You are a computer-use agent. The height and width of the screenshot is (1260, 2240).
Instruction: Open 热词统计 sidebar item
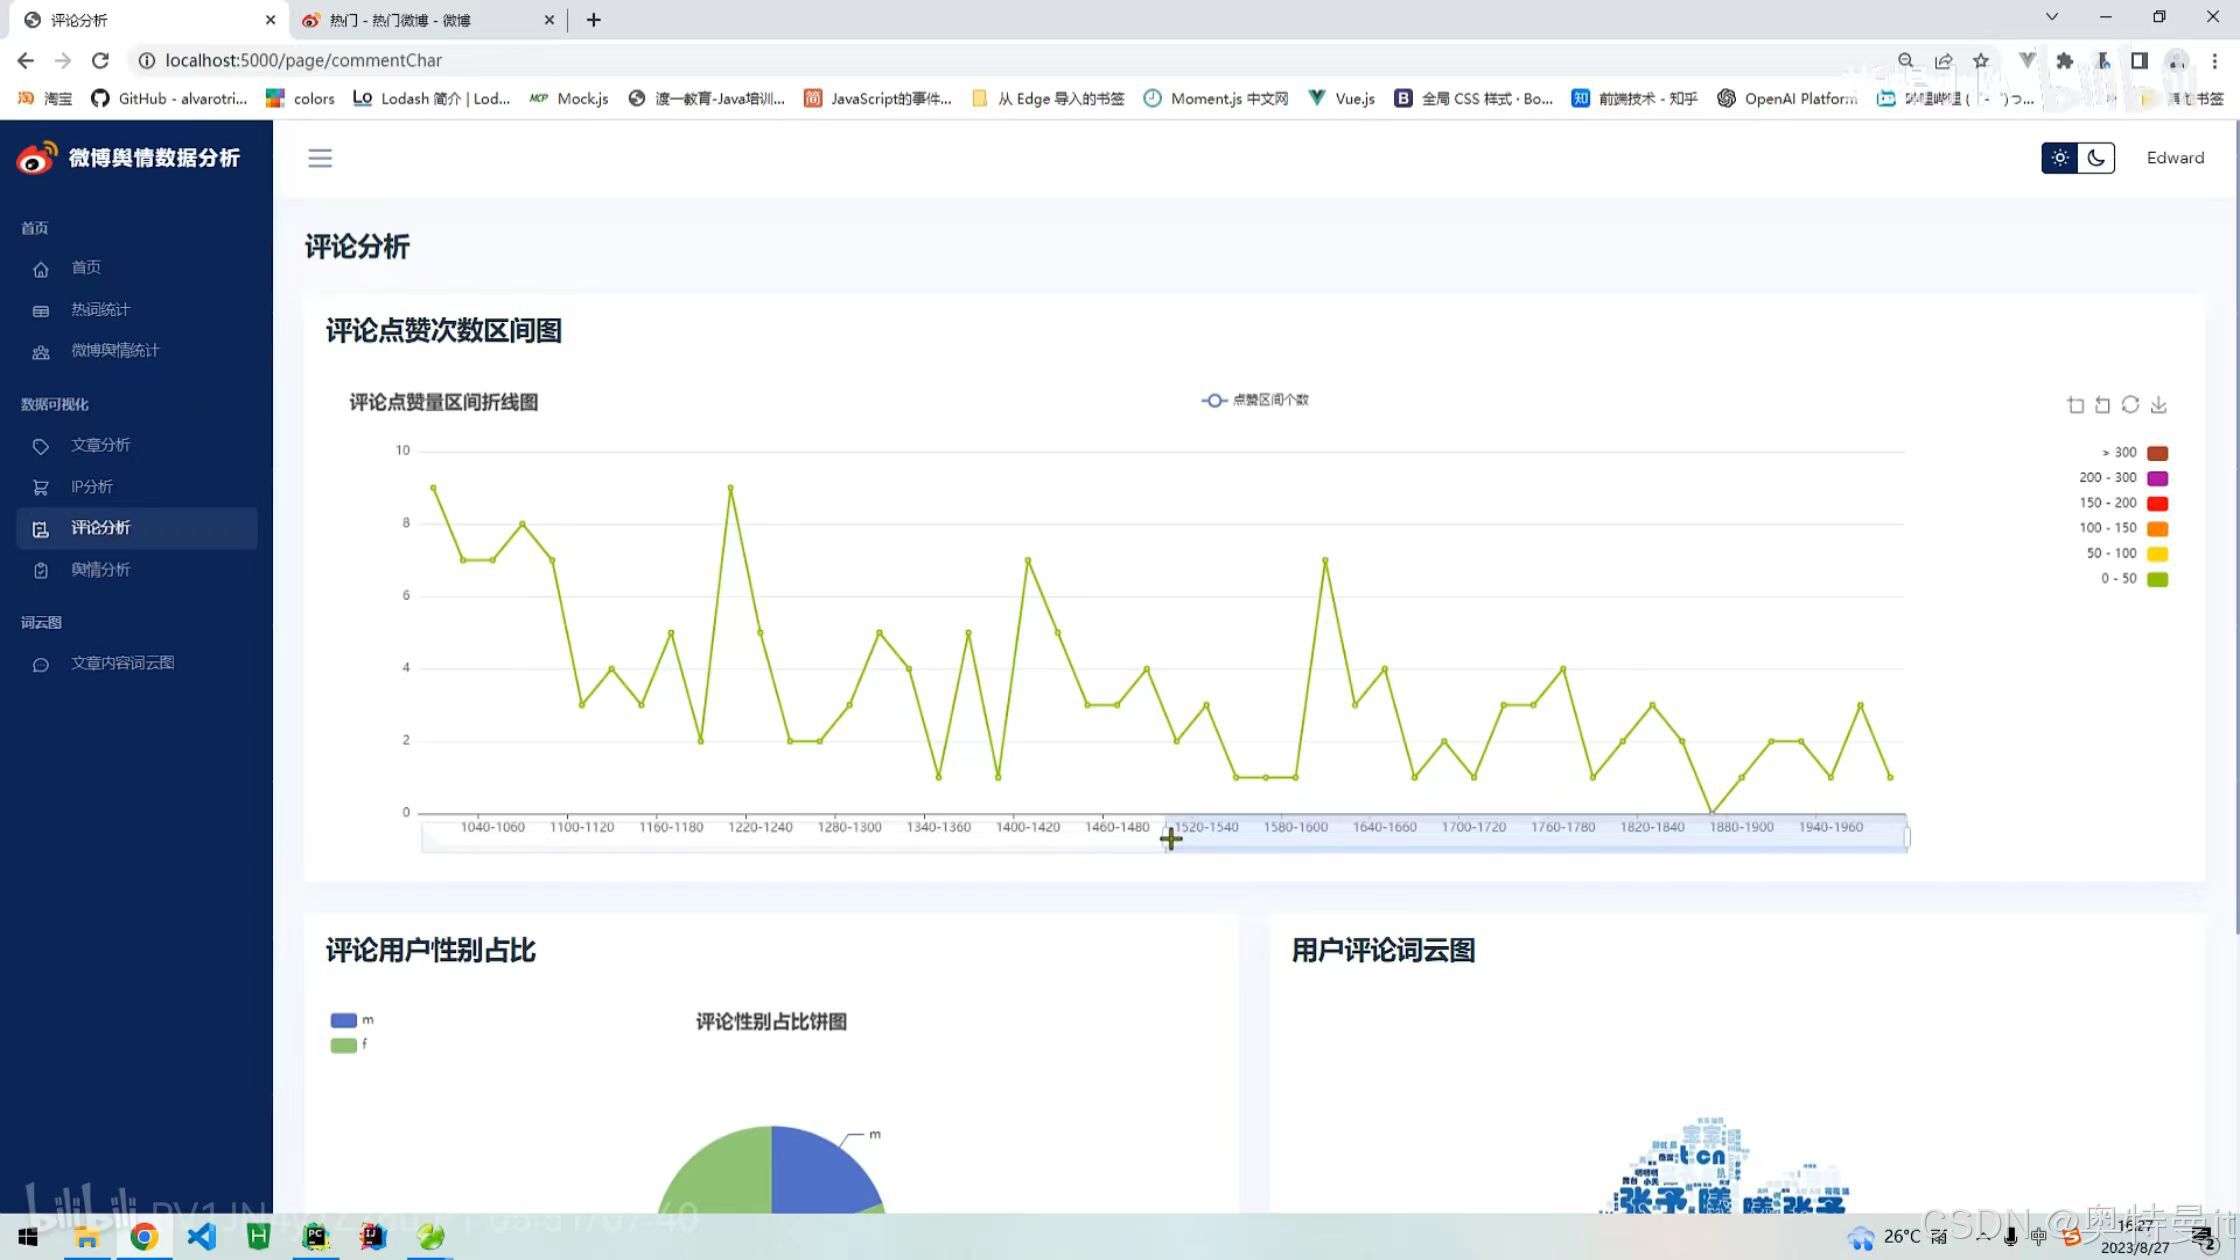pyautogui.click(x=100, y=310)
